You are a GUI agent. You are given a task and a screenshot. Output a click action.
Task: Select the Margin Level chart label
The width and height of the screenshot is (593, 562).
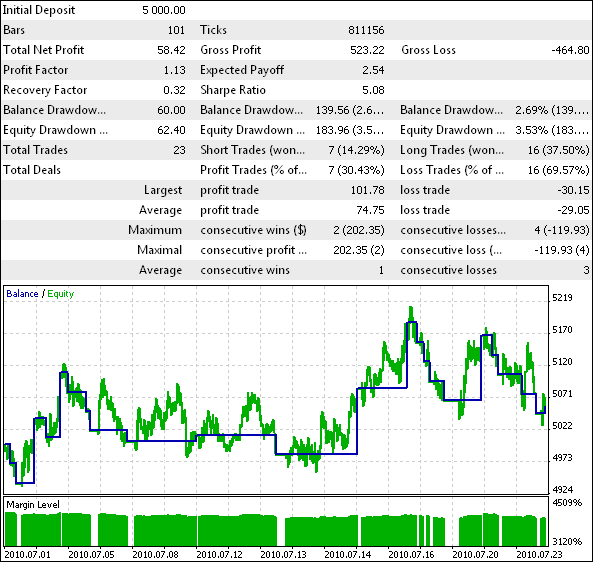33,505
